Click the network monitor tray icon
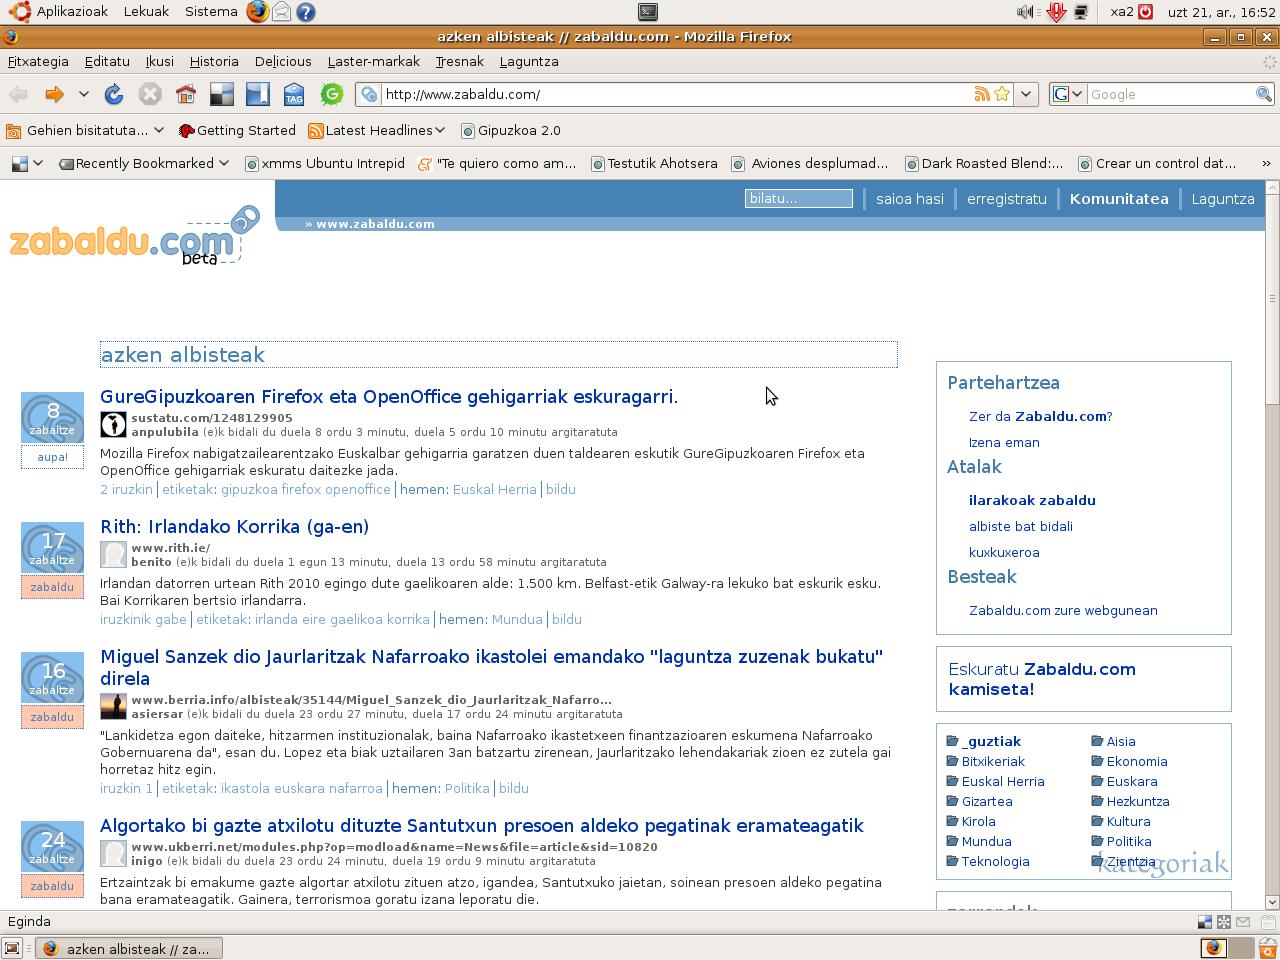The width and height of the screenshot is (1280, 960). (1081, 12)
